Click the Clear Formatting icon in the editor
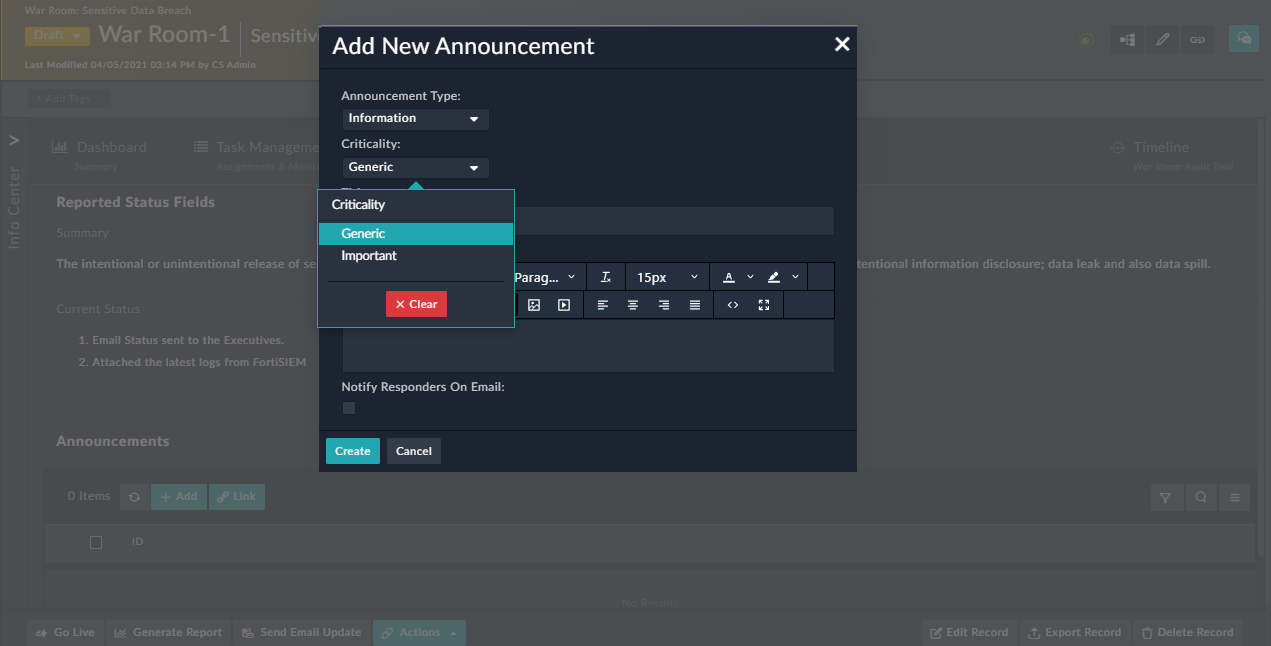The image size is (1271, 646). [605, 276]
